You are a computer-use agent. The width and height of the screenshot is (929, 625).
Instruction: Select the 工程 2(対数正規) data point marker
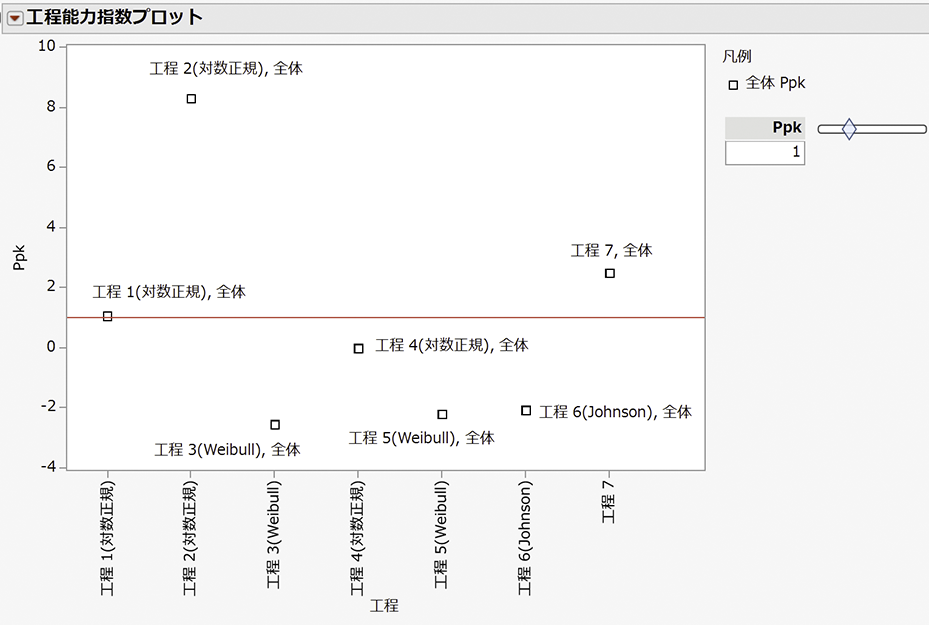pyautogui.click(x=191, y=99)
